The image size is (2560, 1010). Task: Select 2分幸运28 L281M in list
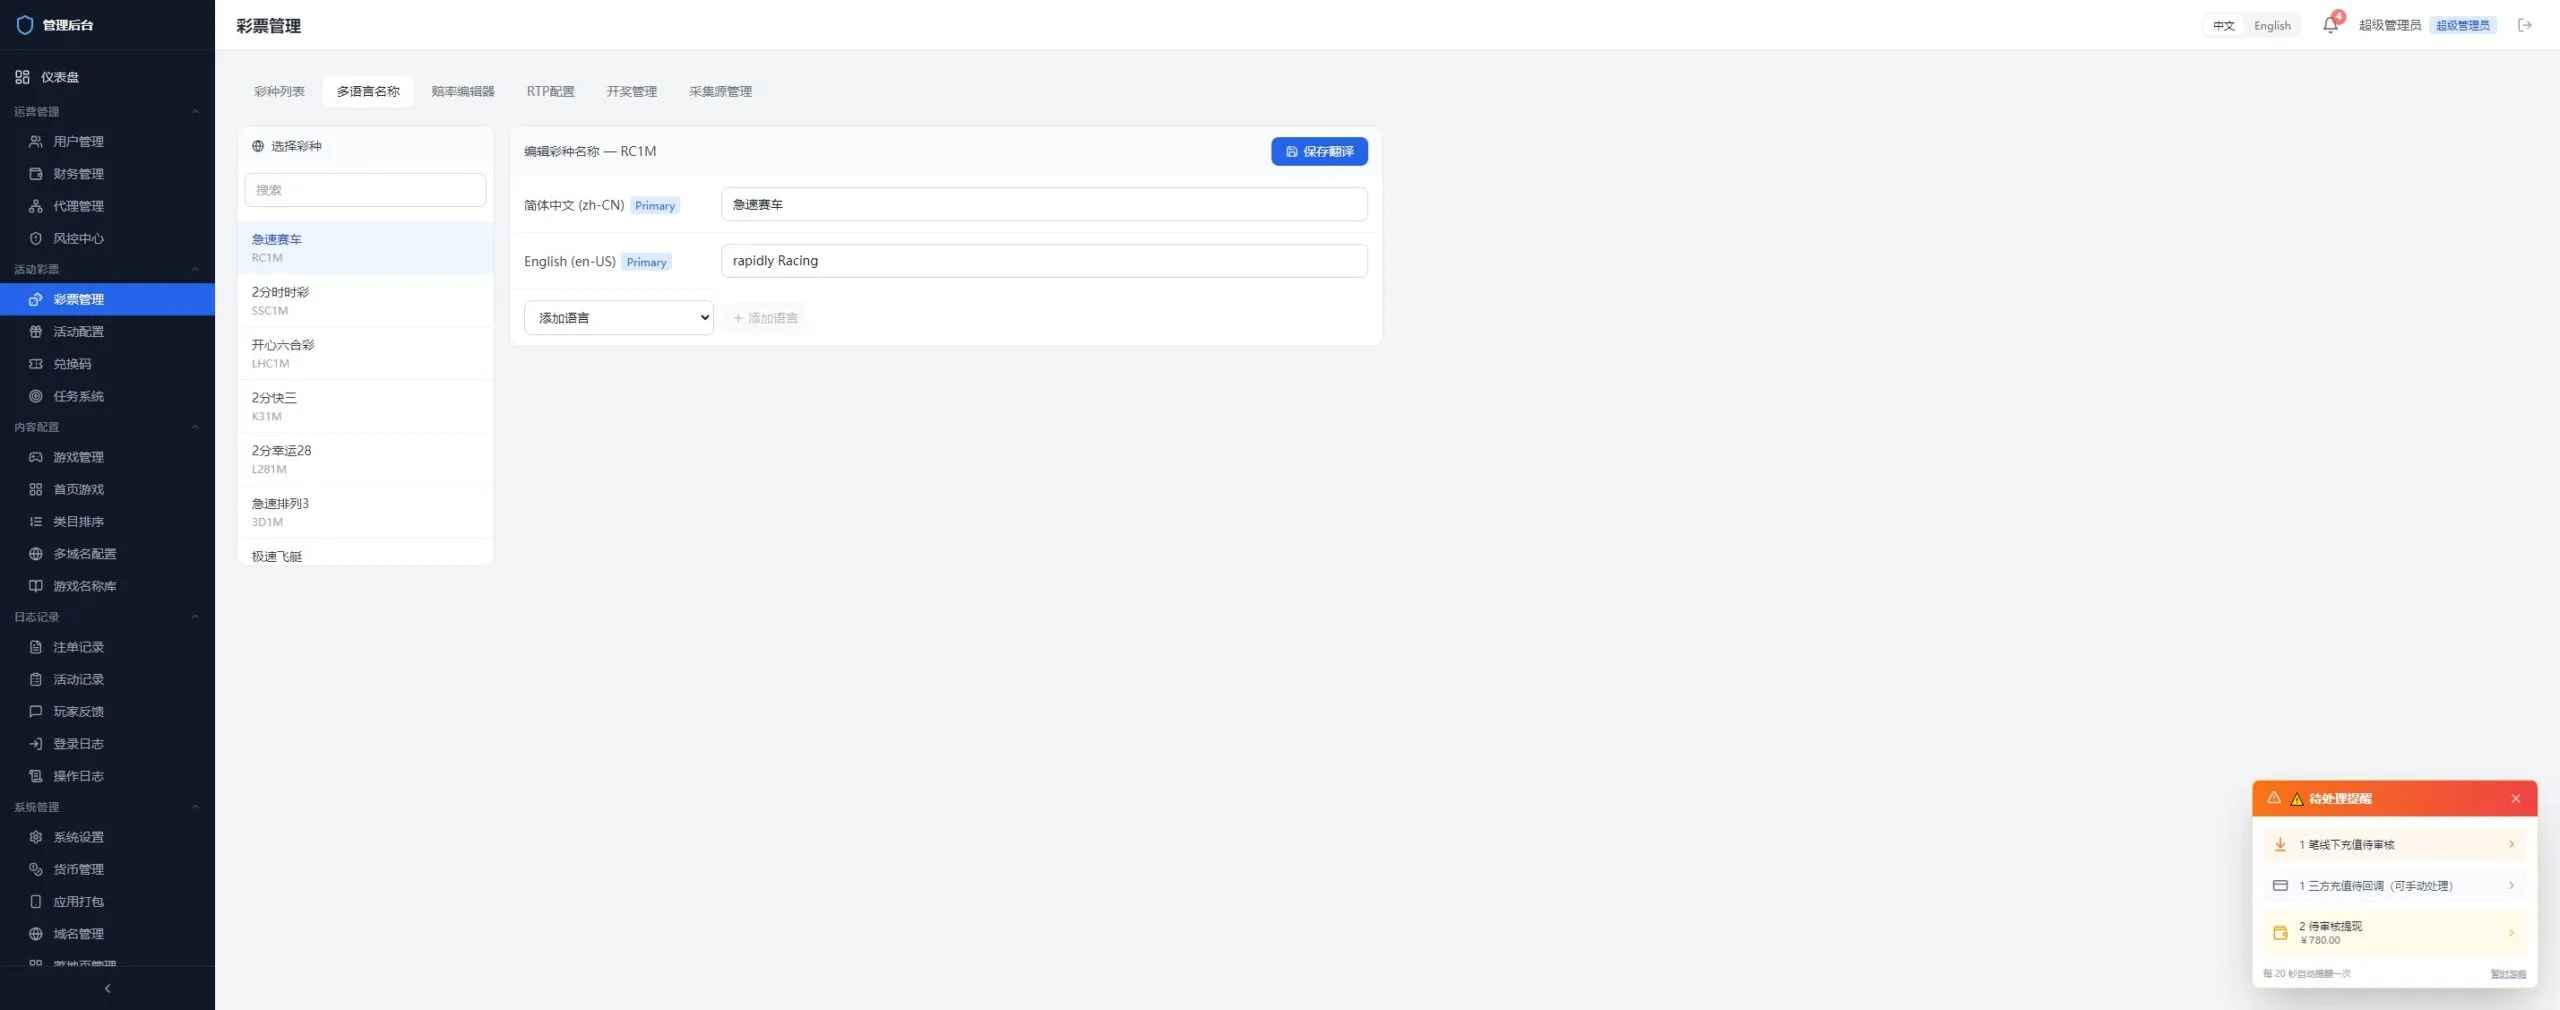click(365, 459)
